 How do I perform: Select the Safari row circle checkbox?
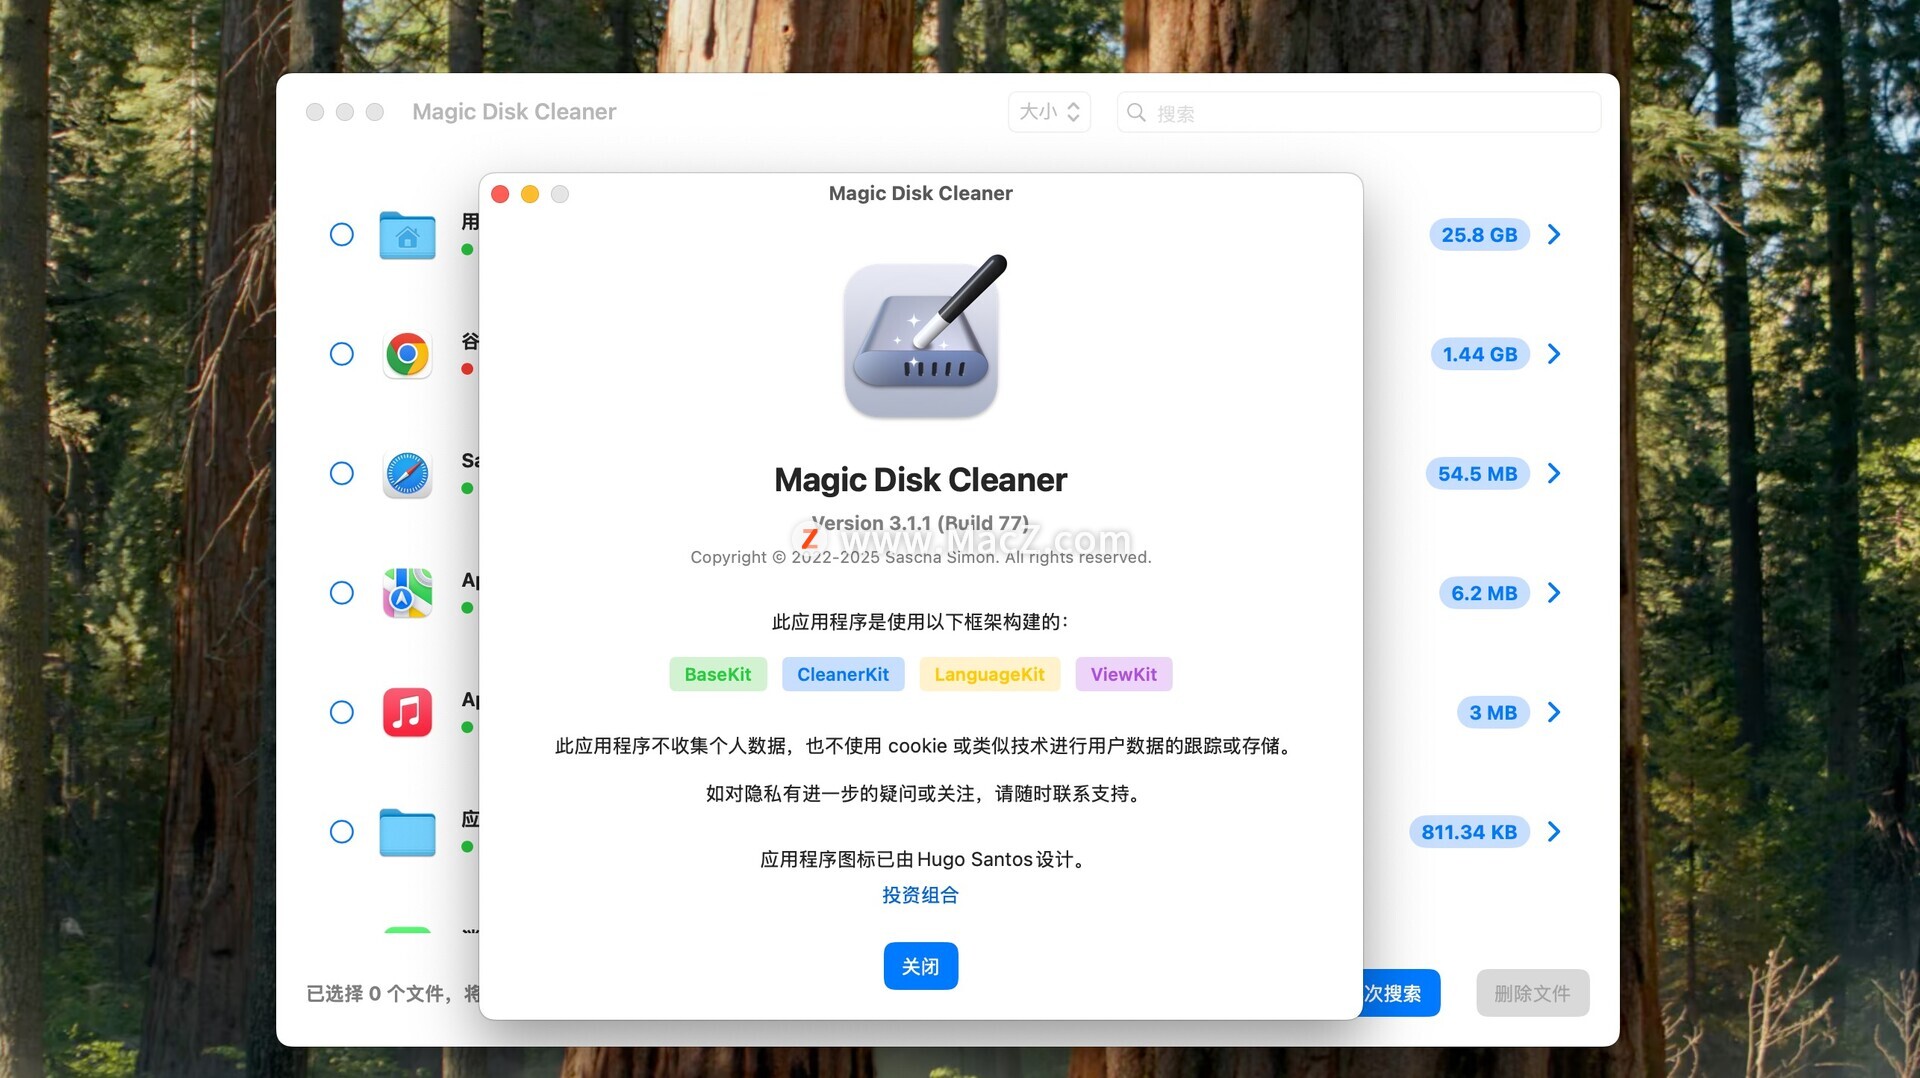pyautogui.click(x=342, y=473)
